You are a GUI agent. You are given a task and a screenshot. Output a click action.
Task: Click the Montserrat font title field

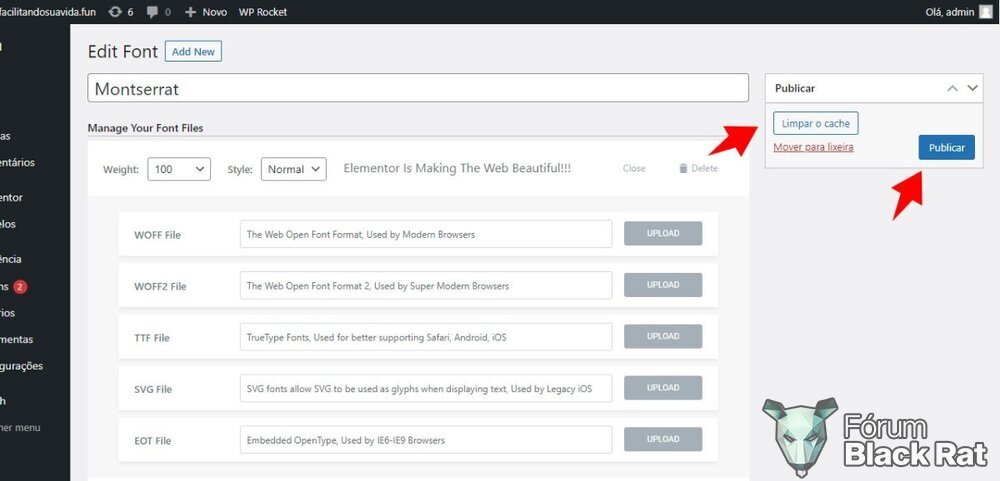418,88
